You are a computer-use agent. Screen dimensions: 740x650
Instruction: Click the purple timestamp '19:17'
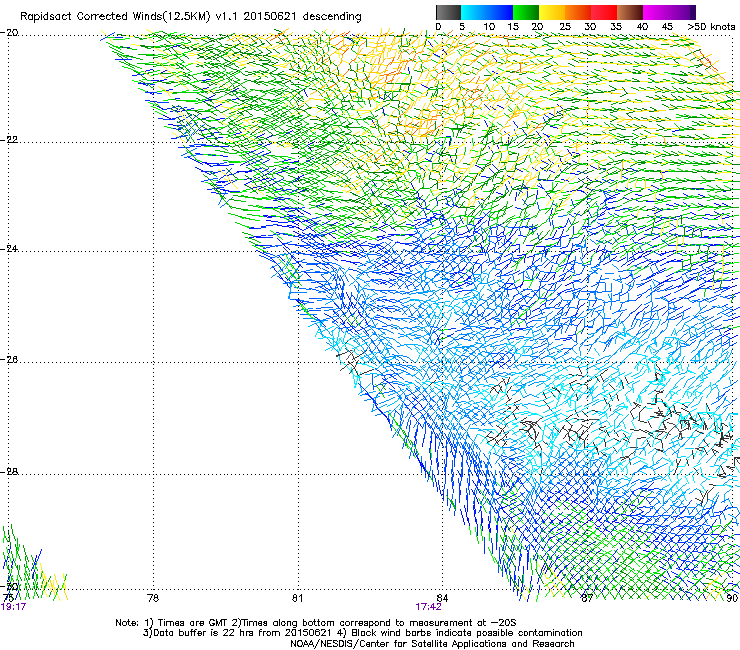click(13, 607)
